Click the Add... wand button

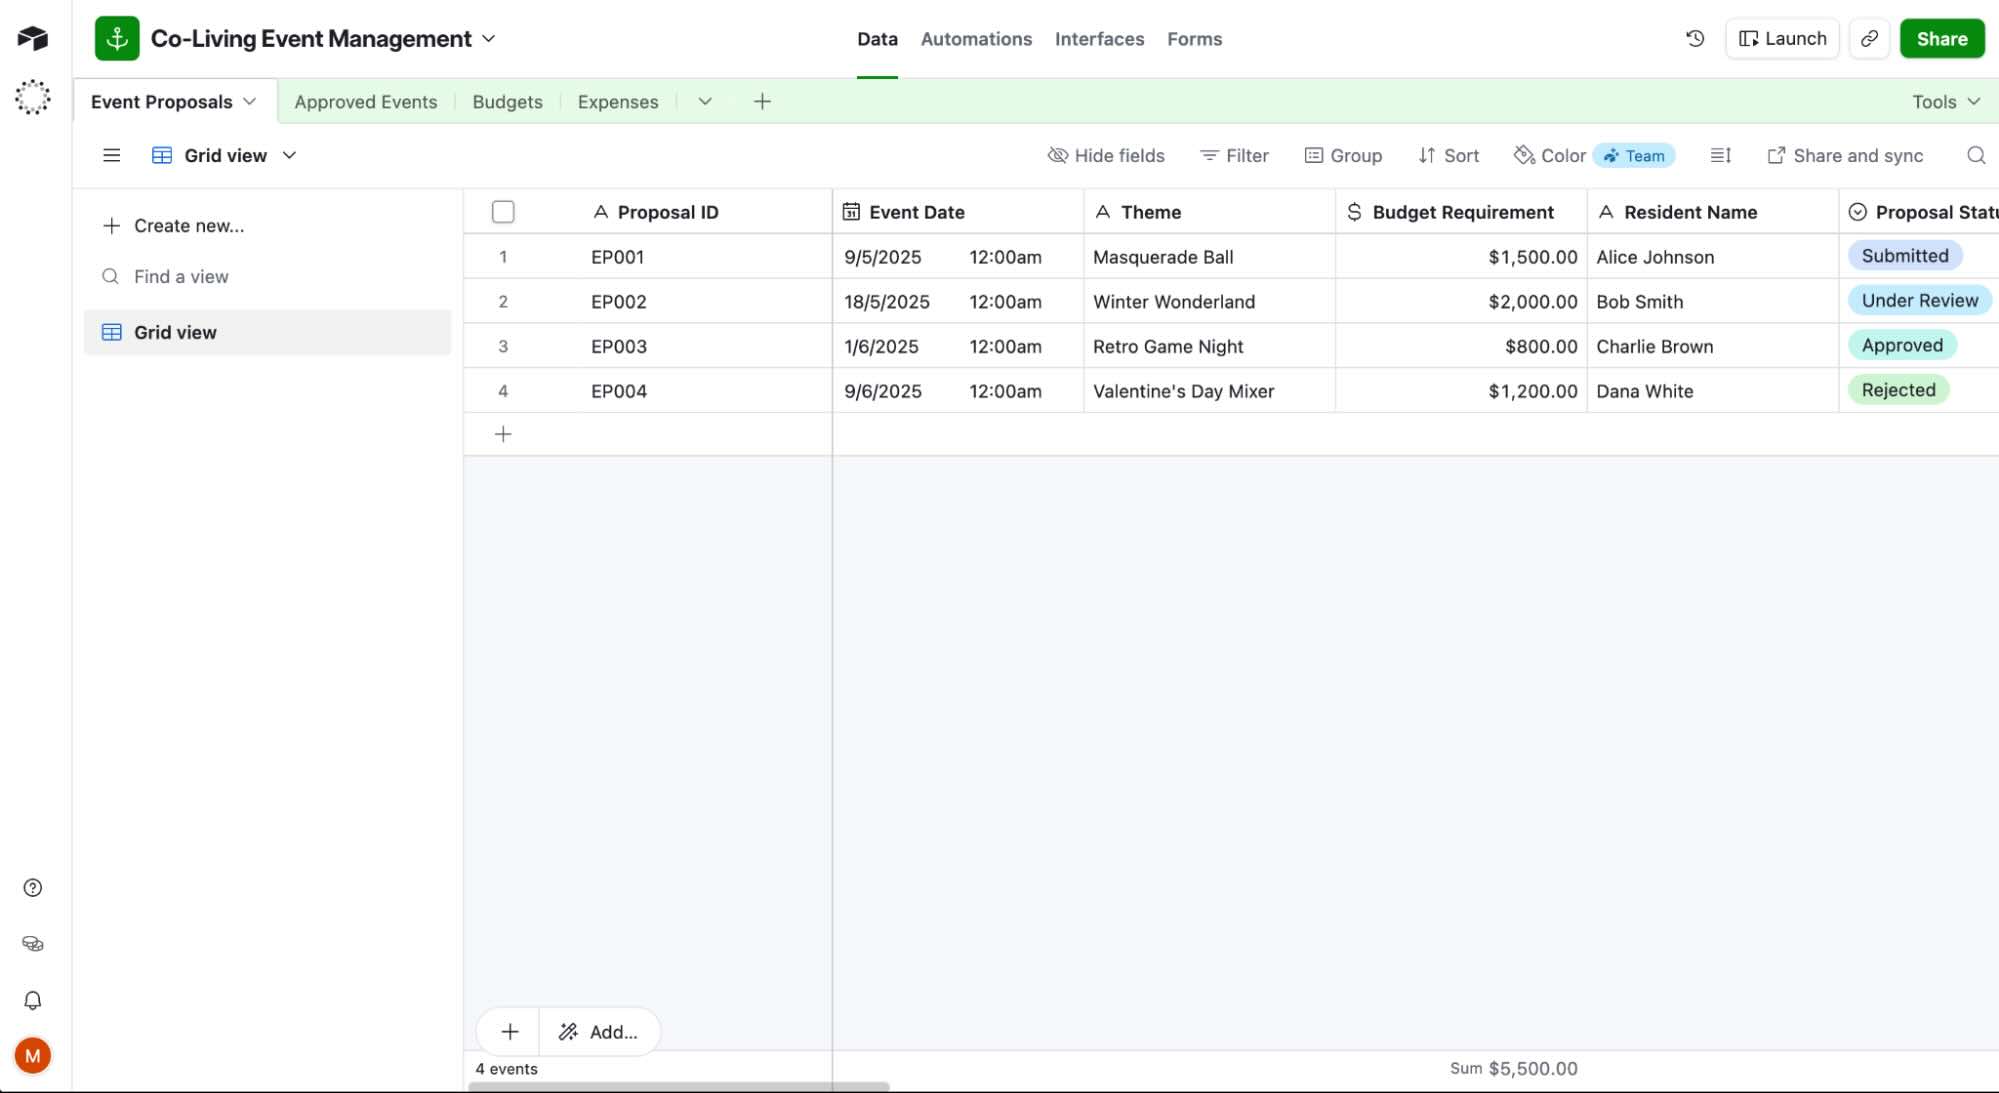click(x=599, y=1032)
